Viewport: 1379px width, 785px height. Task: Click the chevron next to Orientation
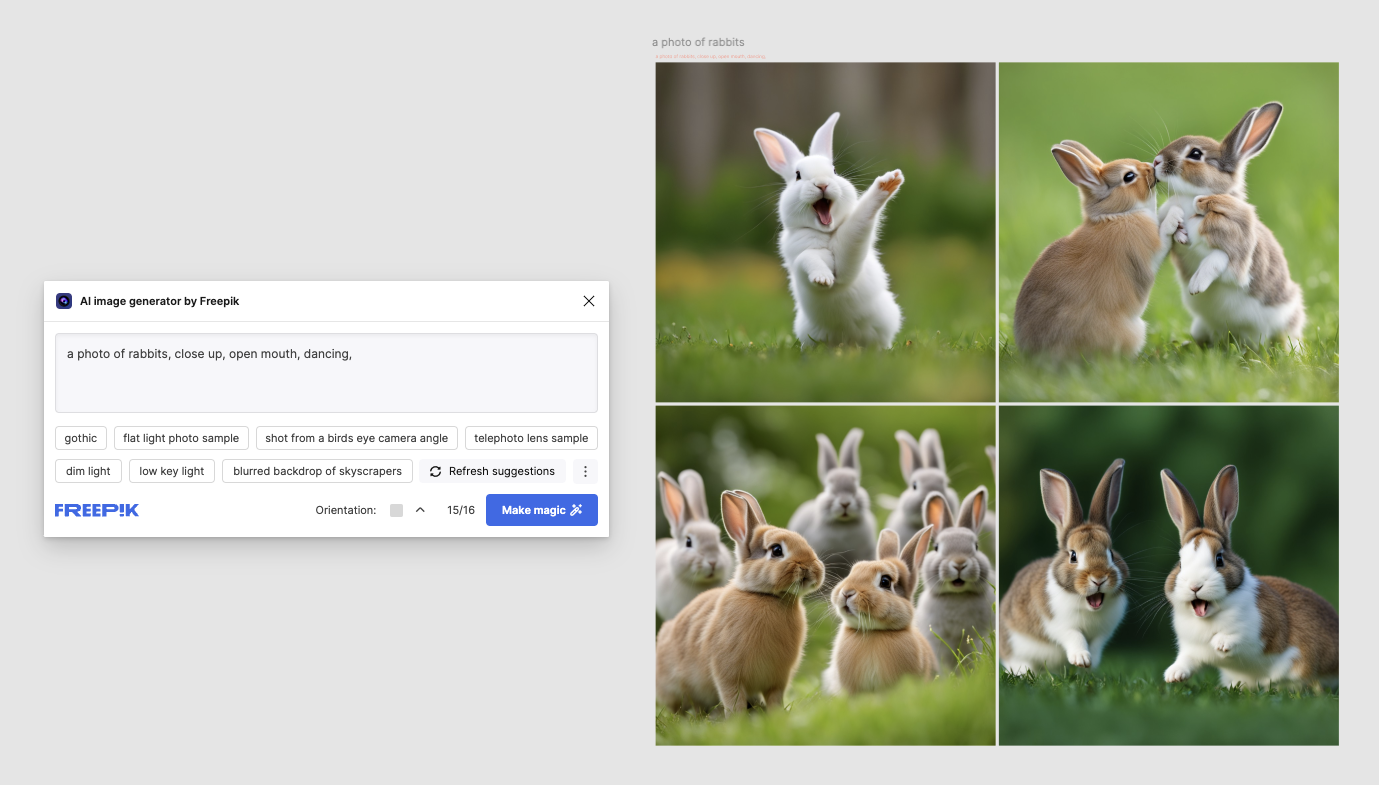point(419,508)
